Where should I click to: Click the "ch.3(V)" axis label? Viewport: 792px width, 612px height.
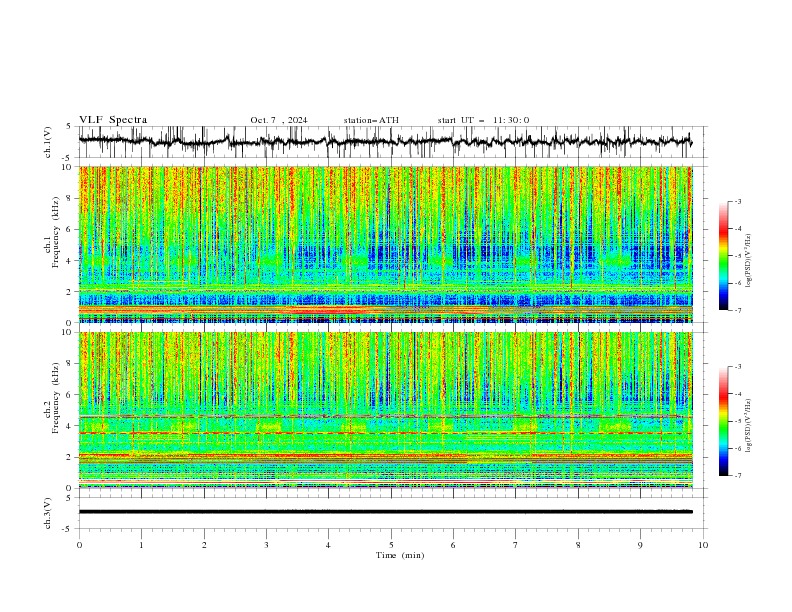[48, 513]
